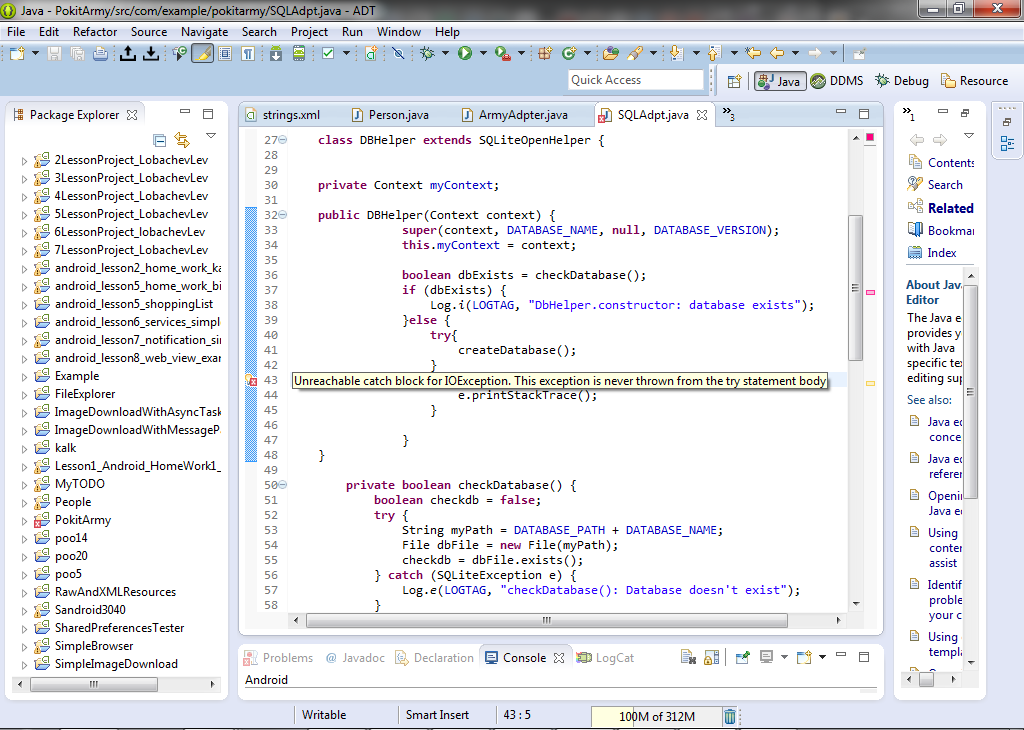
Task: Click the Quick Access search field
Action: pyautogui.click(x=636, y=80)
